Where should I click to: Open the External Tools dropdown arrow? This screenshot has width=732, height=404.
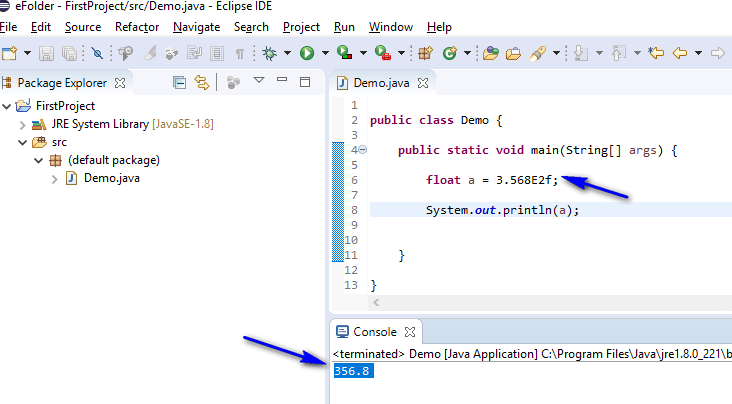(401, 53)
